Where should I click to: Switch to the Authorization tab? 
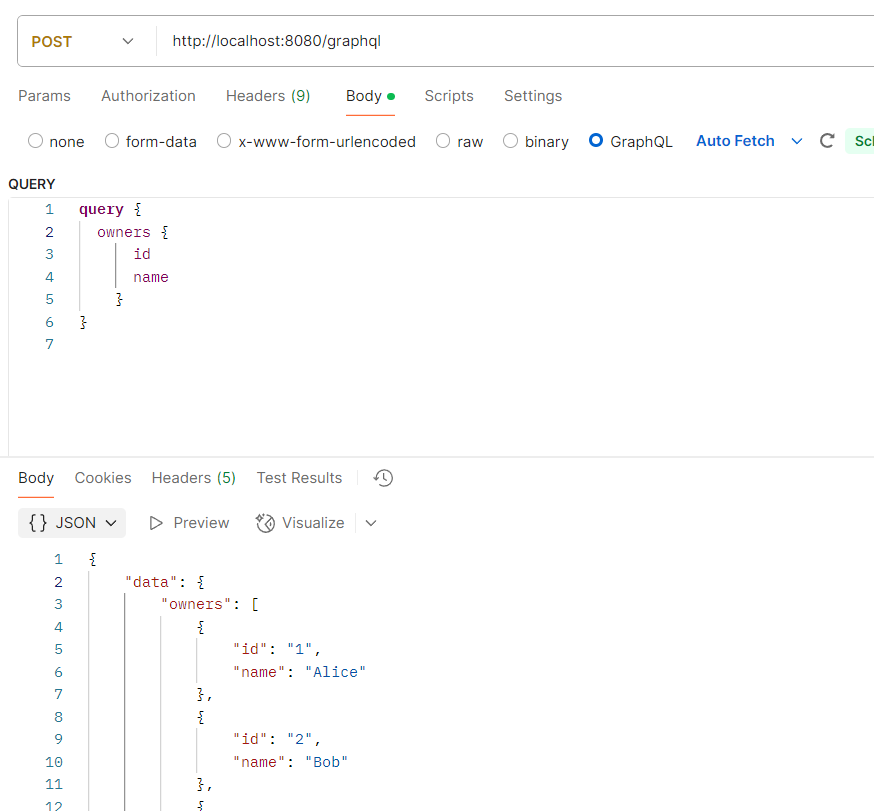coord(148,96)
